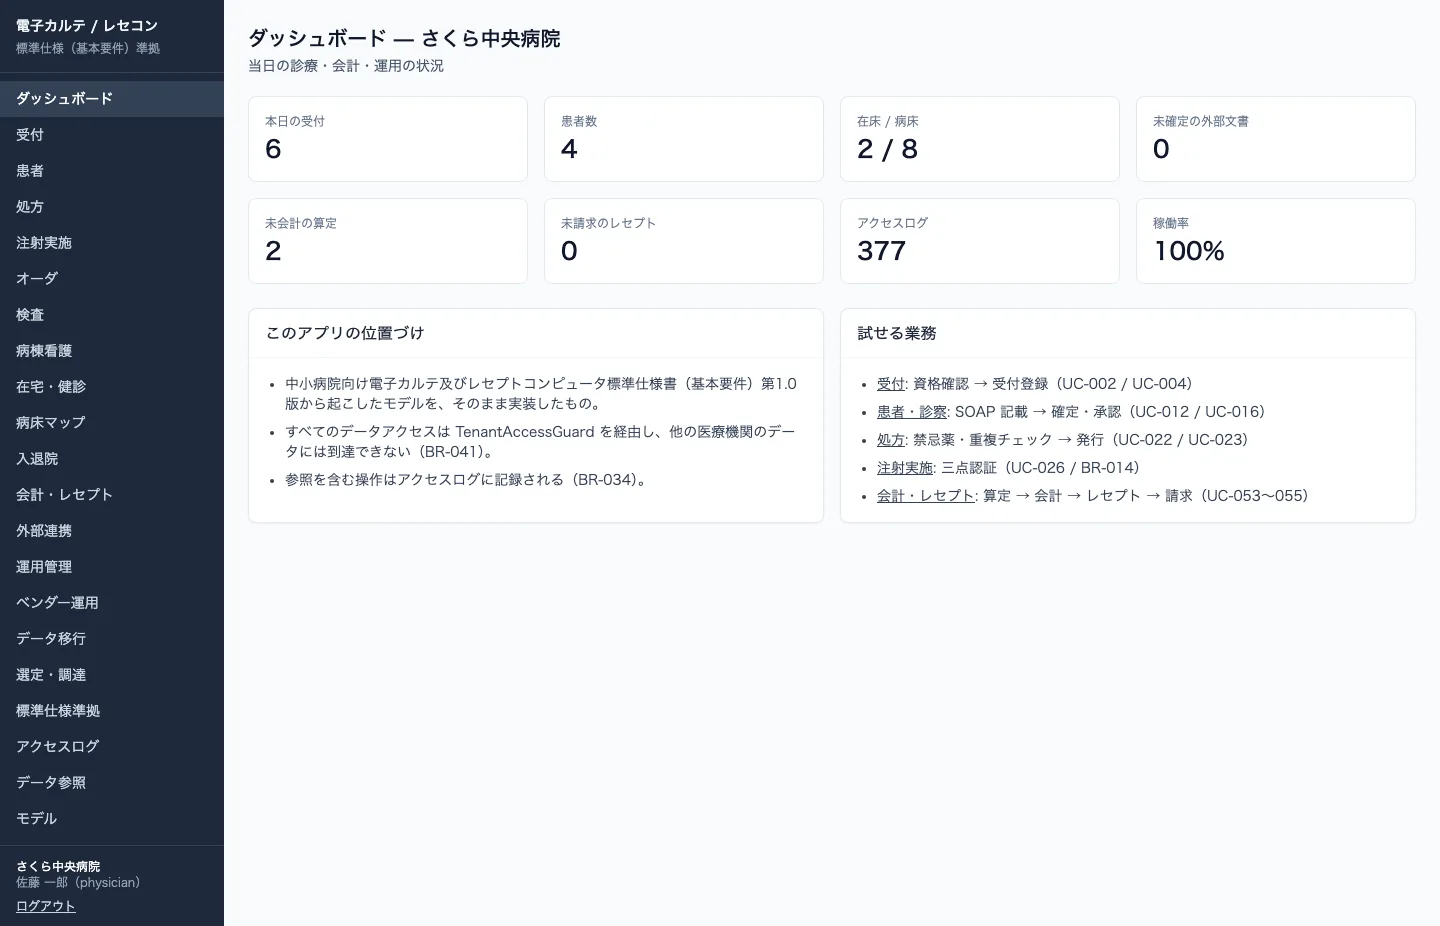Click the アクセスログ card showing 377

click(980, 241)
